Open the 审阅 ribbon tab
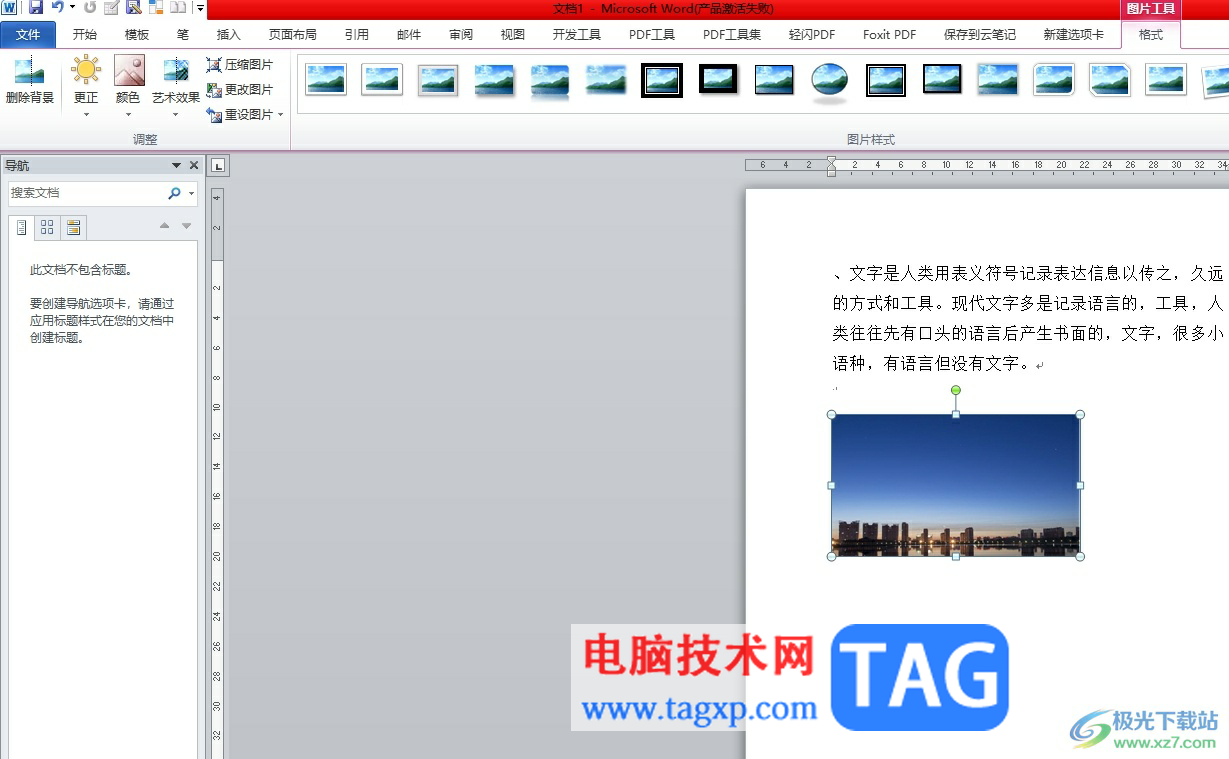 click(461, 34)
